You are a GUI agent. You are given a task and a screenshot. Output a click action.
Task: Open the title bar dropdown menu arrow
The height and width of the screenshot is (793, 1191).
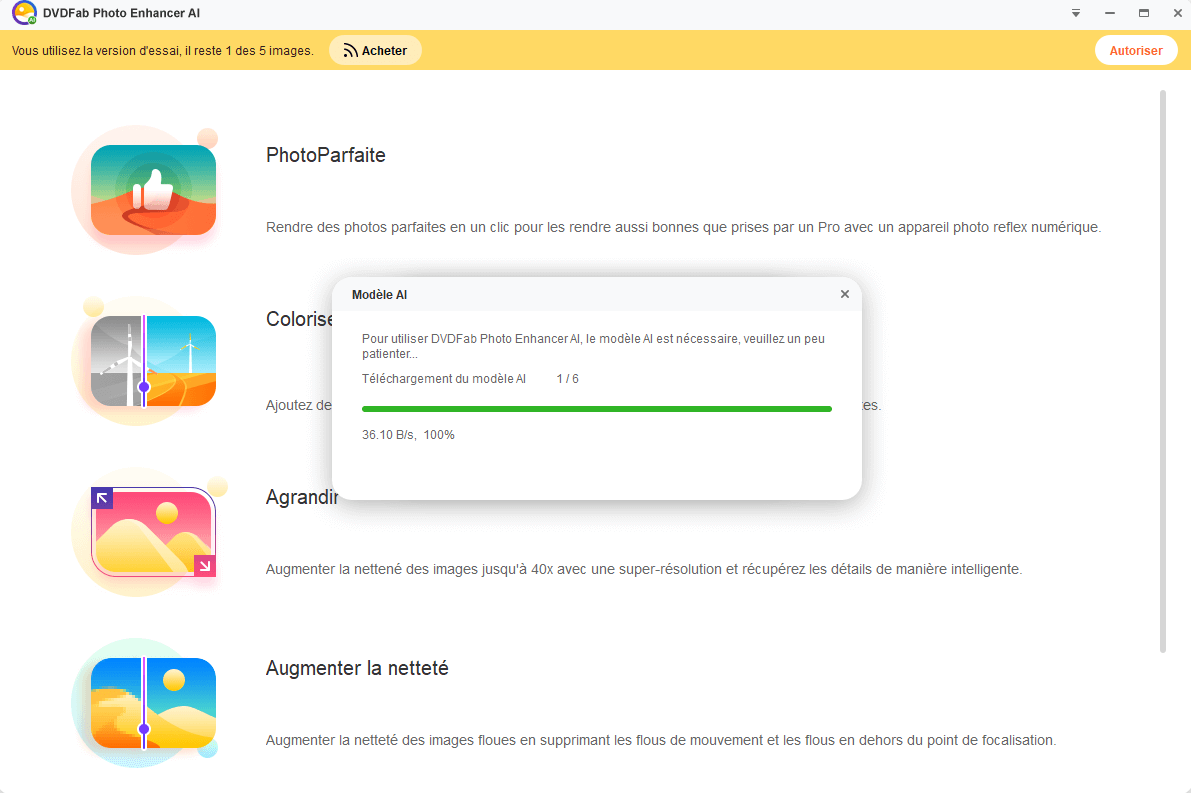point(1076,13)
